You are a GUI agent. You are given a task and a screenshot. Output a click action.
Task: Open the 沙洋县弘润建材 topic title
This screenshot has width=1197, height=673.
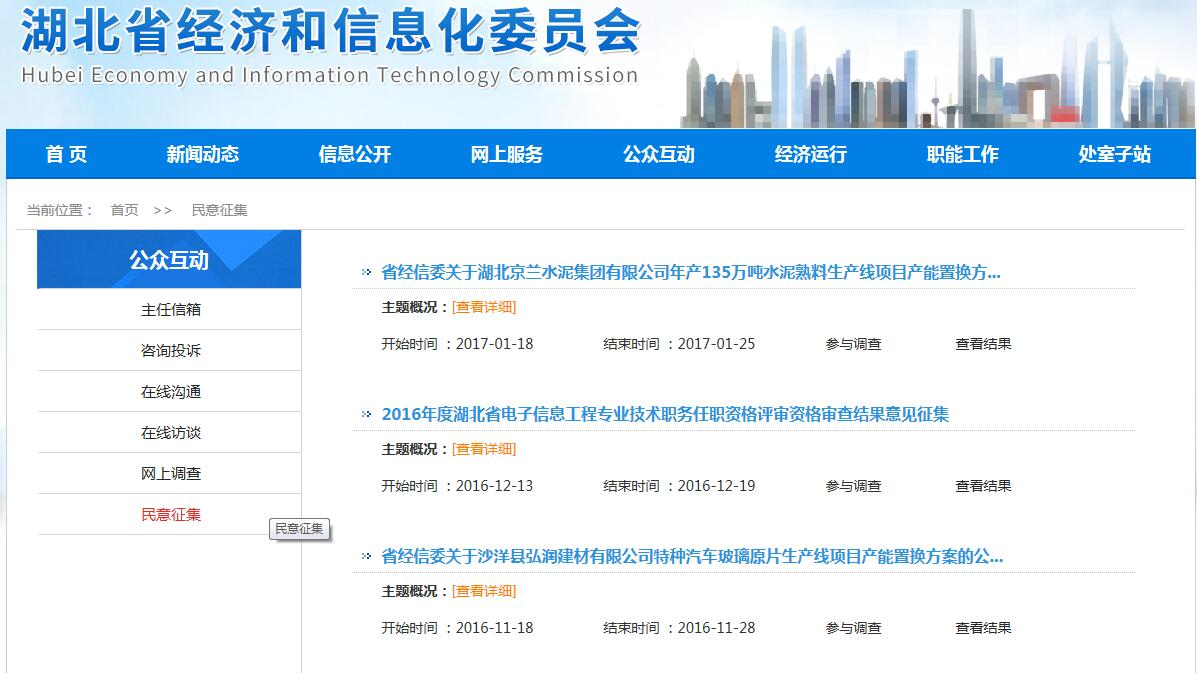point(692,556)
